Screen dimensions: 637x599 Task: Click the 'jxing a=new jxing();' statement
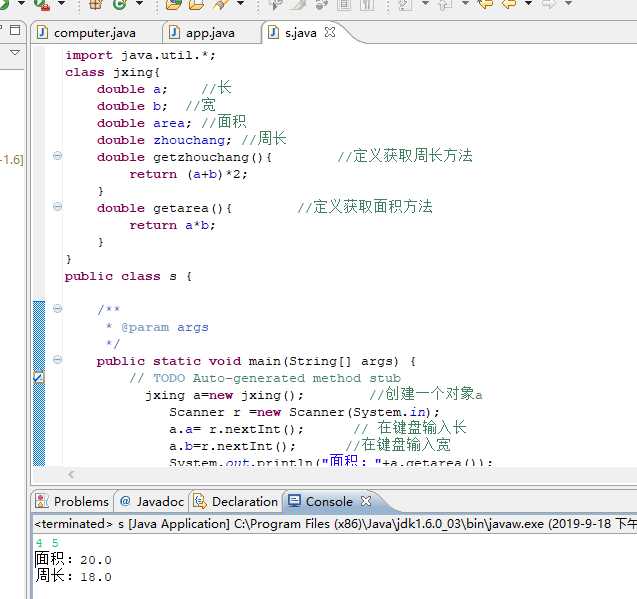click(224, 395)
